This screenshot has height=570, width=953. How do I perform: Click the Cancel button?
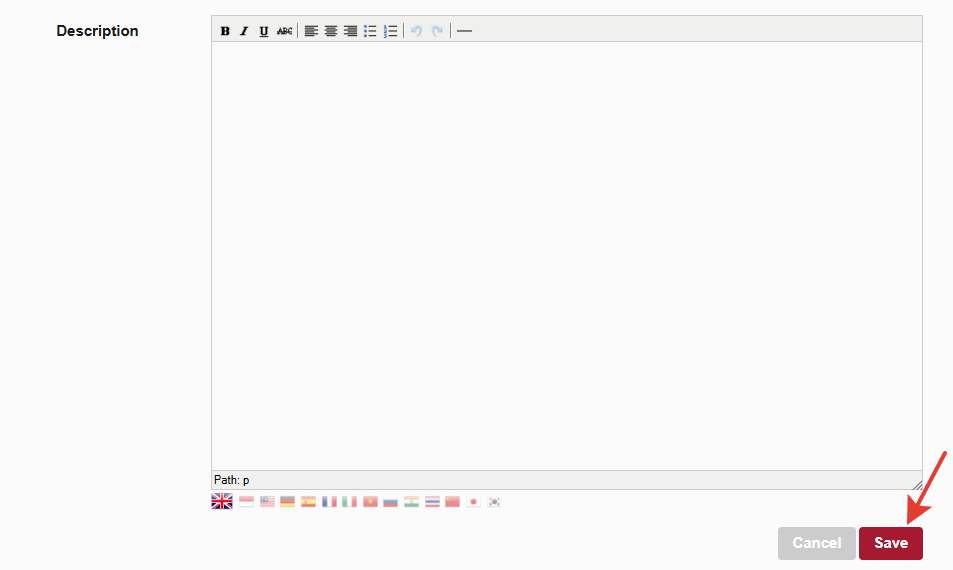816,543
